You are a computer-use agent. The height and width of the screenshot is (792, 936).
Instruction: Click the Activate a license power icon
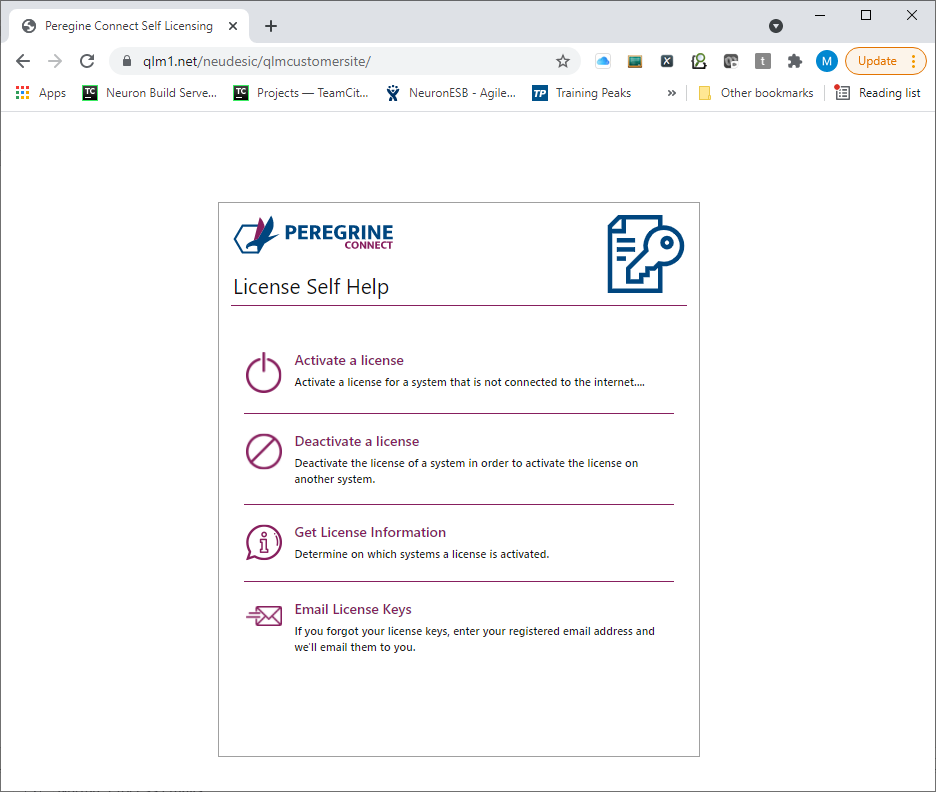pos(263,372)
